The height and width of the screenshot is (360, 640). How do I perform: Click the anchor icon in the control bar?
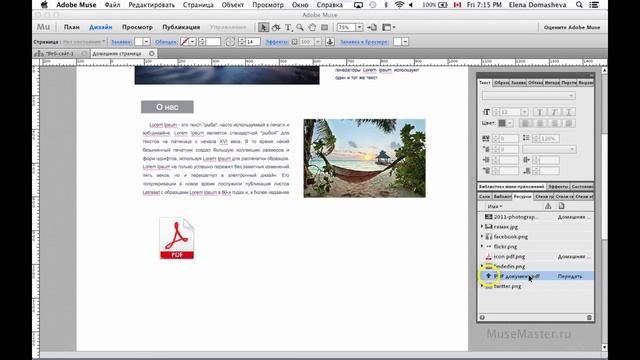330,42
